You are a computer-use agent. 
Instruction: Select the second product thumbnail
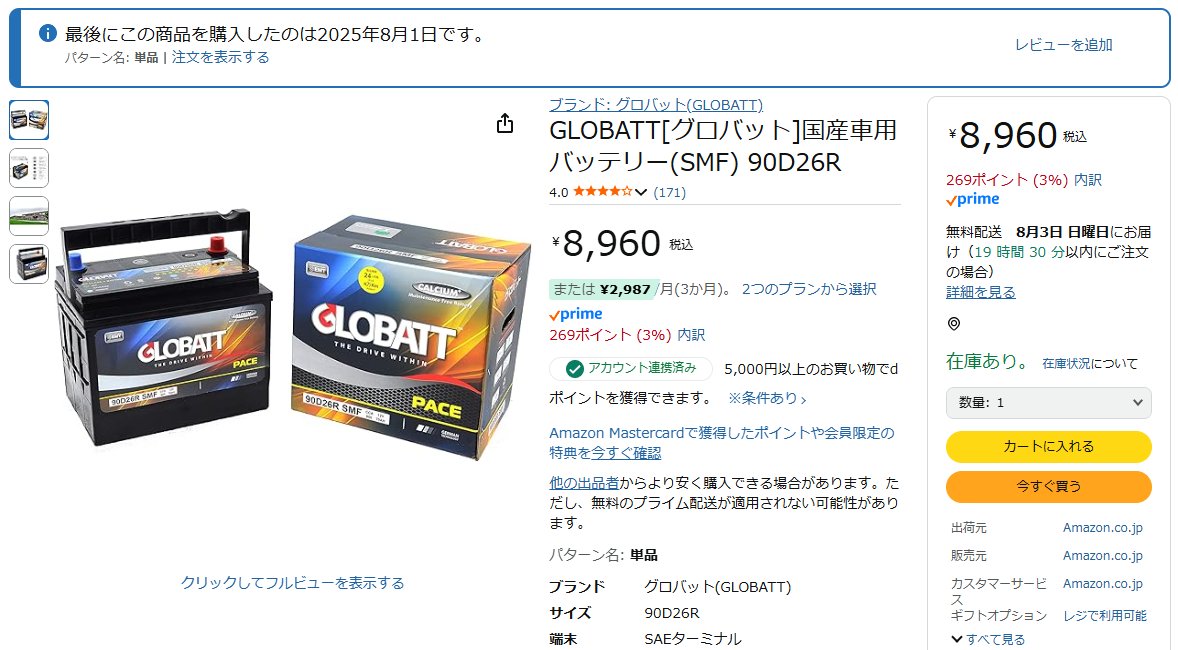click(x=29, y=168)
